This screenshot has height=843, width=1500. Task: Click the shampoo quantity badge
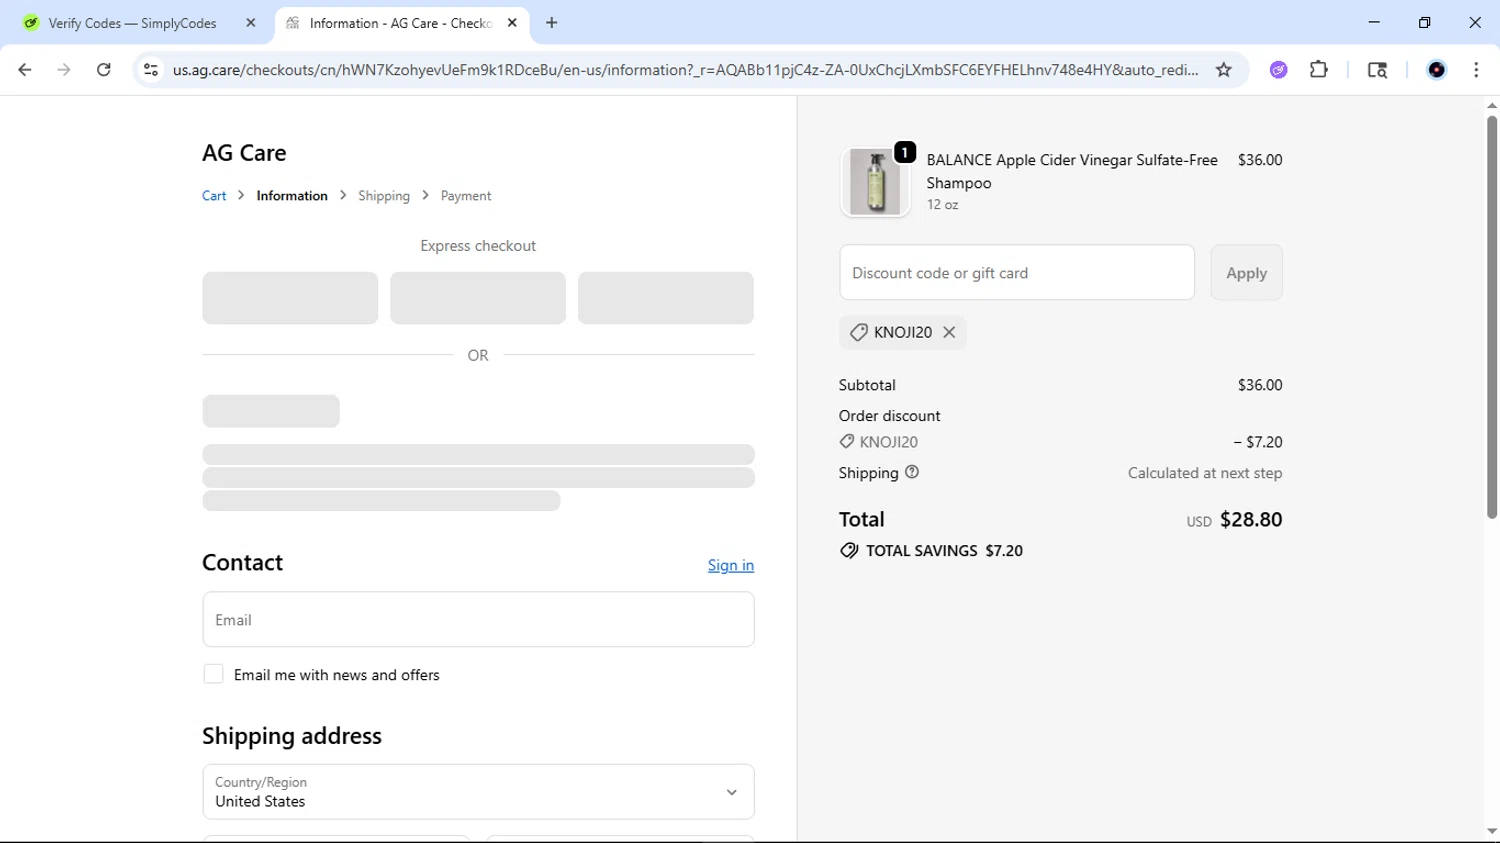[905, 152]
